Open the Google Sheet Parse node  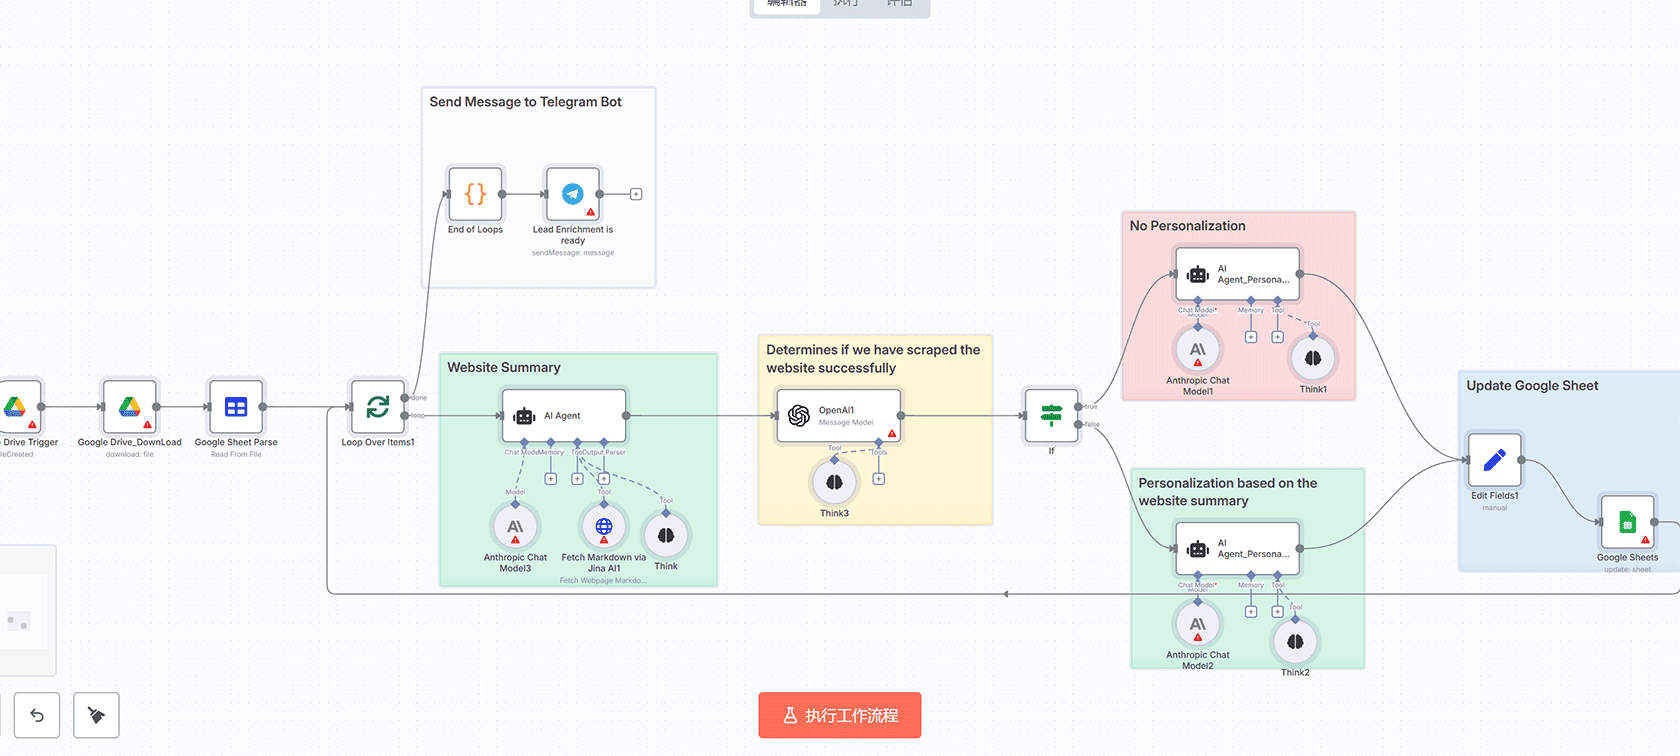[236, 407]
